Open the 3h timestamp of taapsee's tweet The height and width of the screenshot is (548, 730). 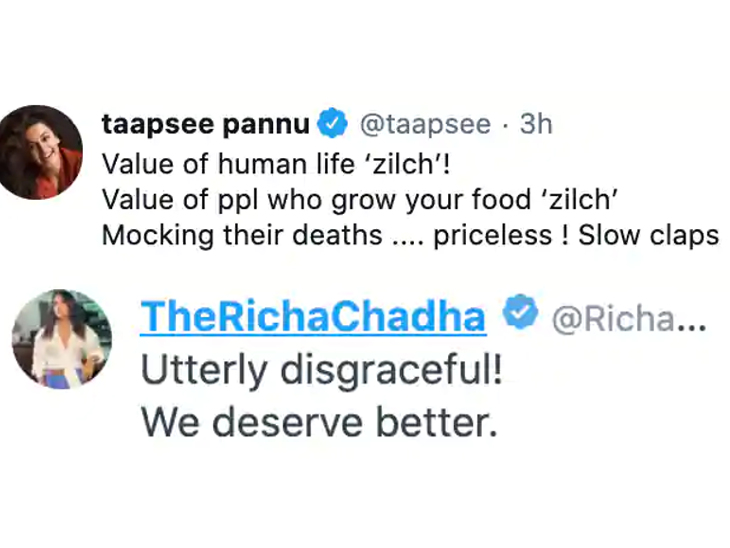pos(536,123)
